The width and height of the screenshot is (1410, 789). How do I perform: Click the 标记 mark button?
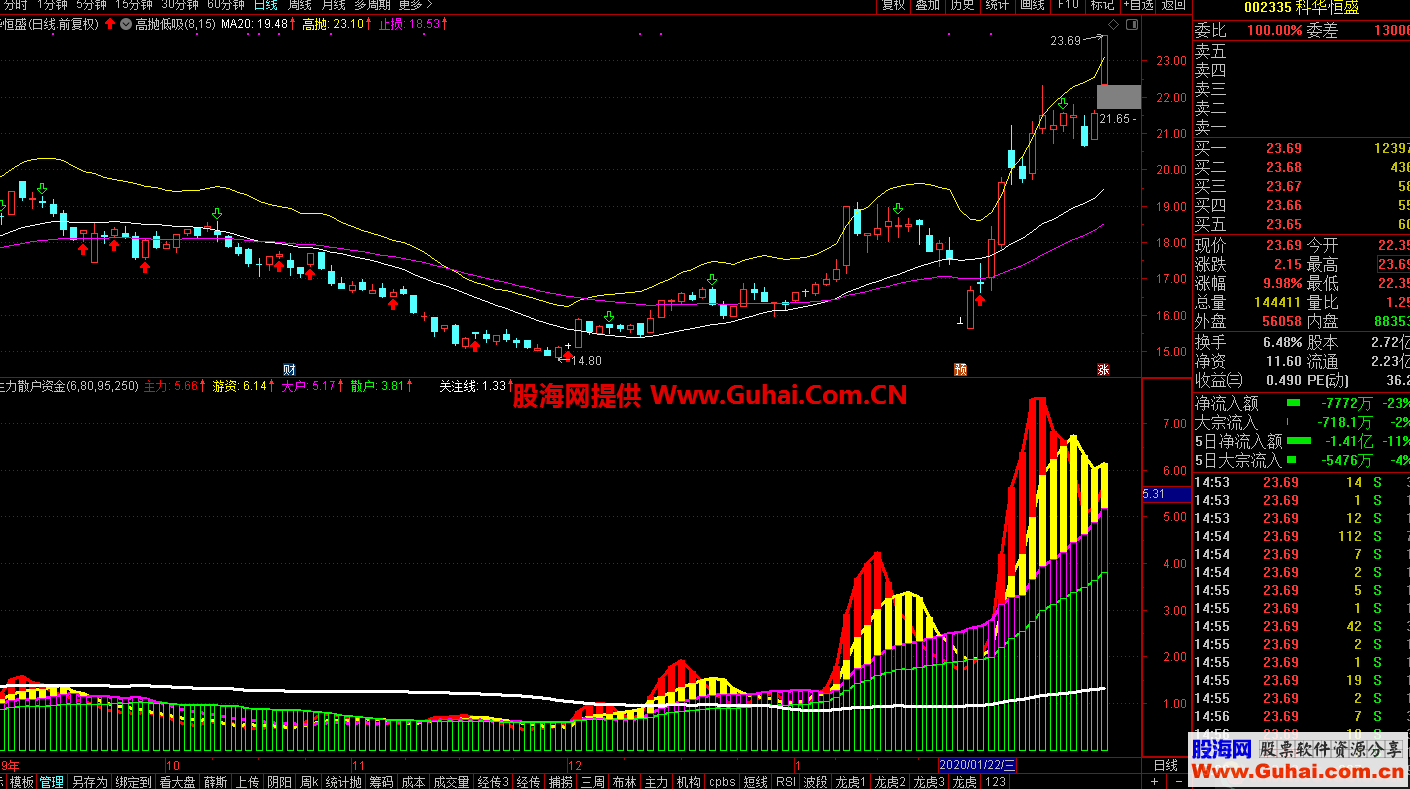1102,5
